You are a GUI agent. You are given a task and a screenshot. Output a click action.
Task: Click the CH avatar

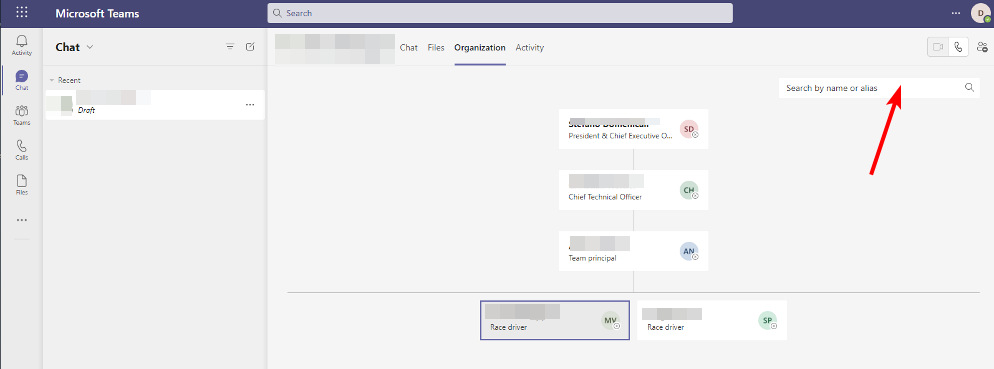click(688, 190)
